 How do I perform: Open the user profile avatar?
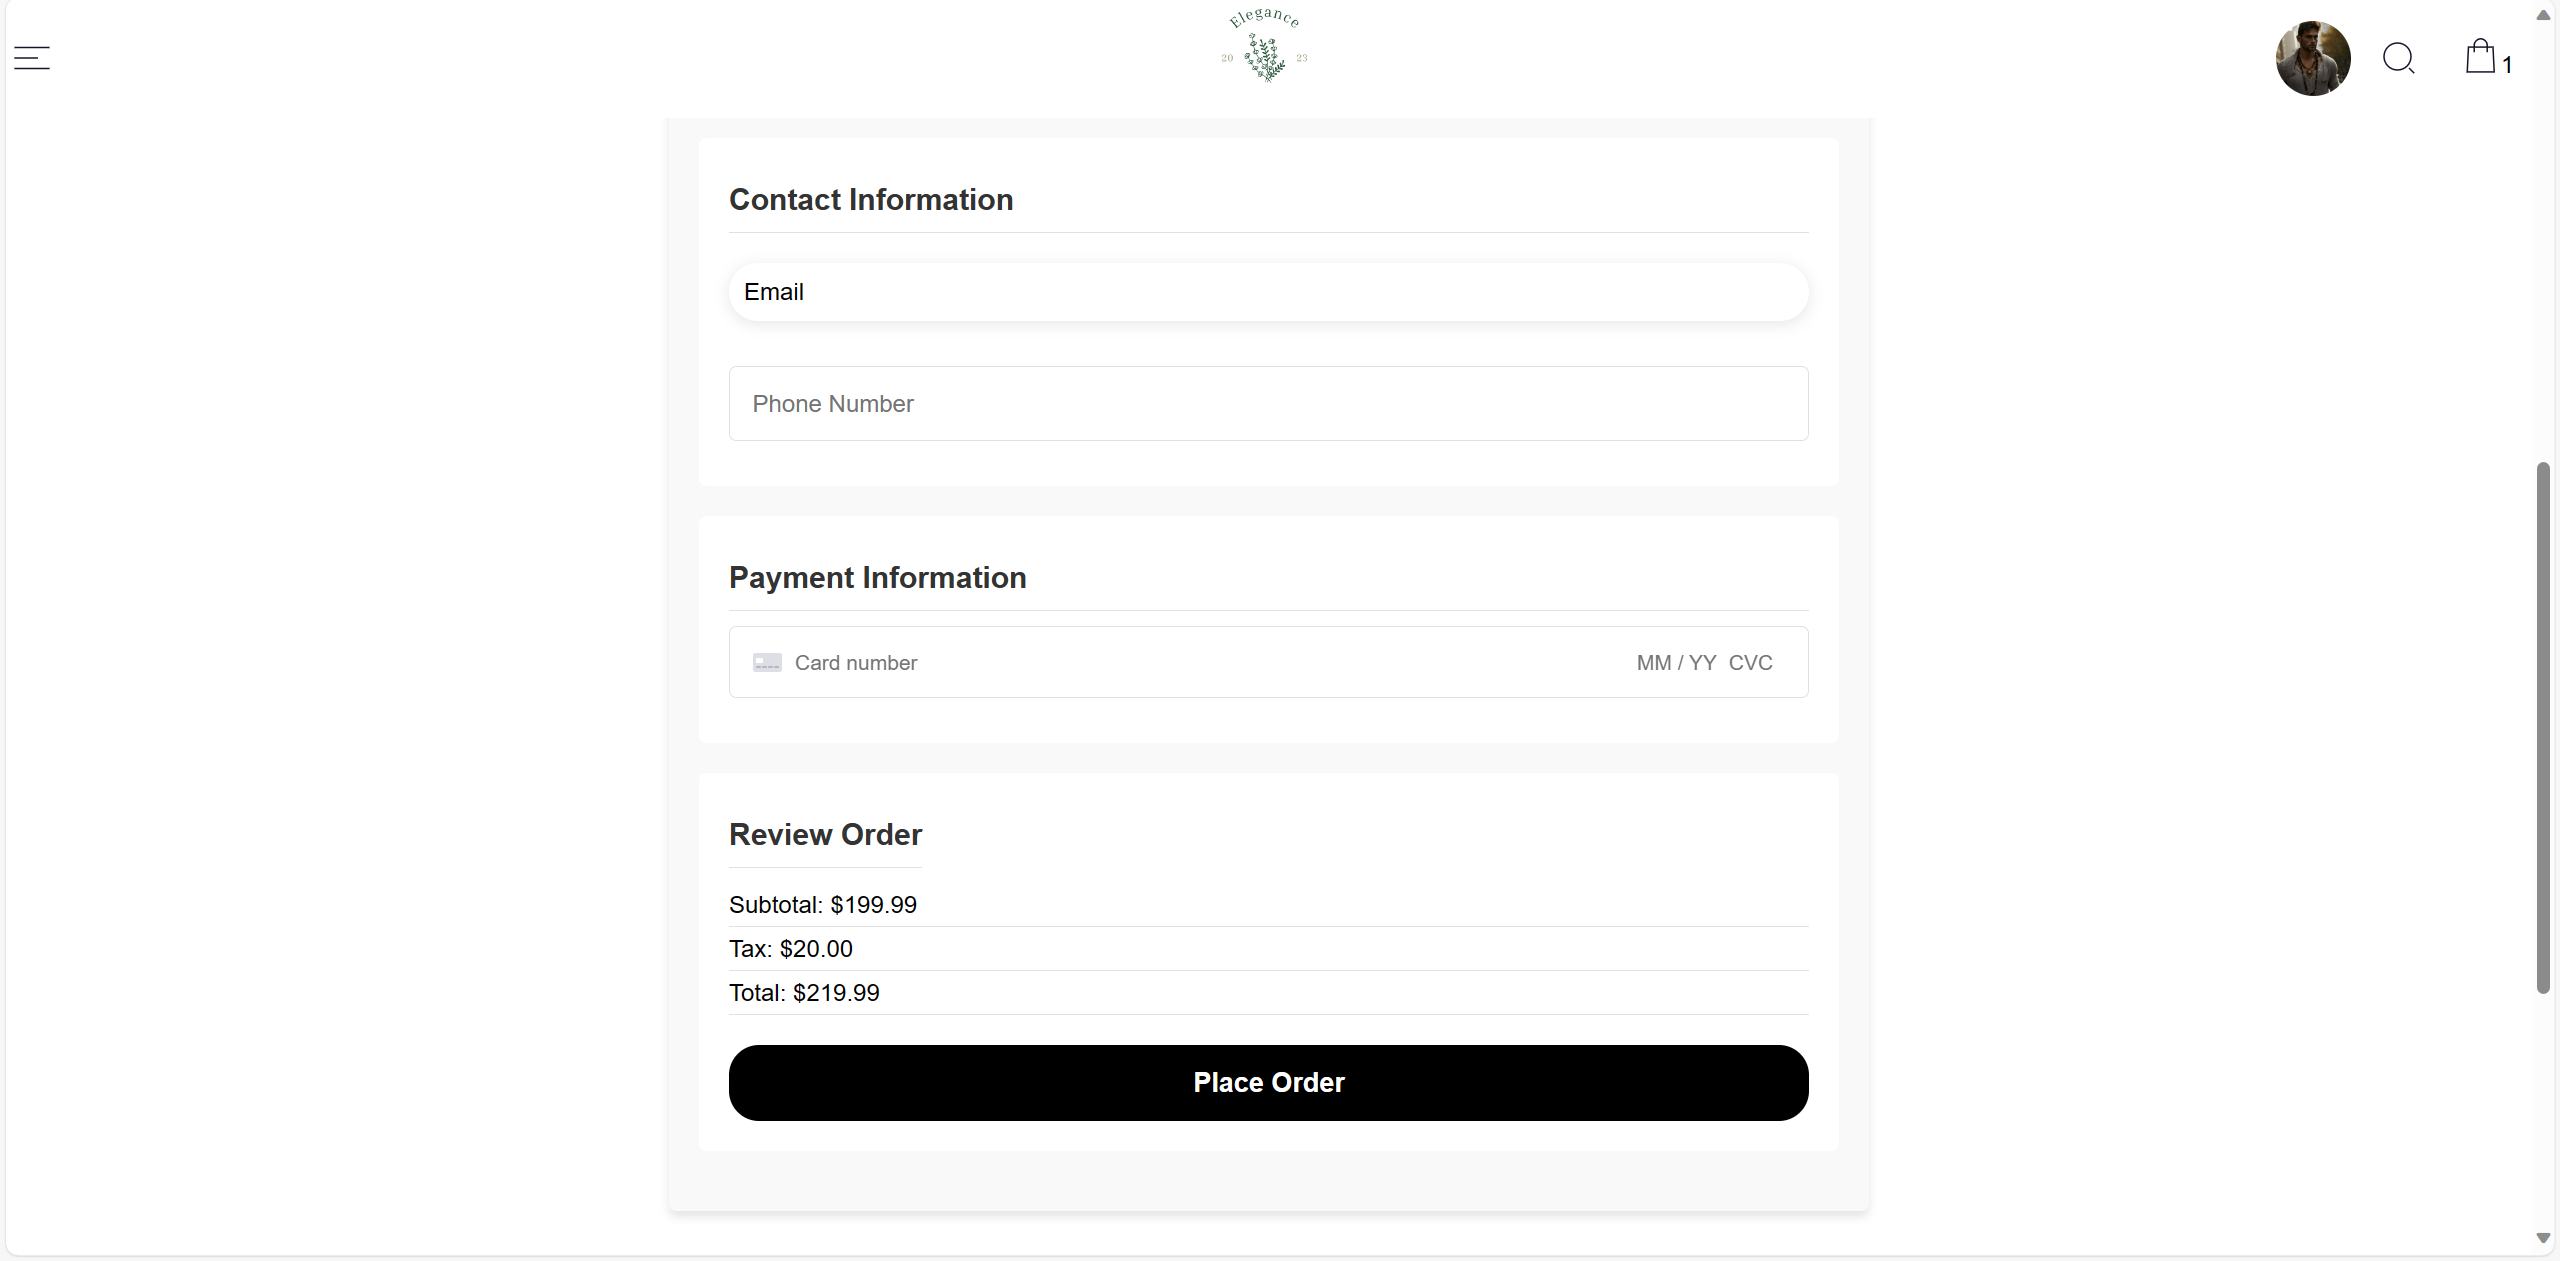click(x=2313, y=58)
